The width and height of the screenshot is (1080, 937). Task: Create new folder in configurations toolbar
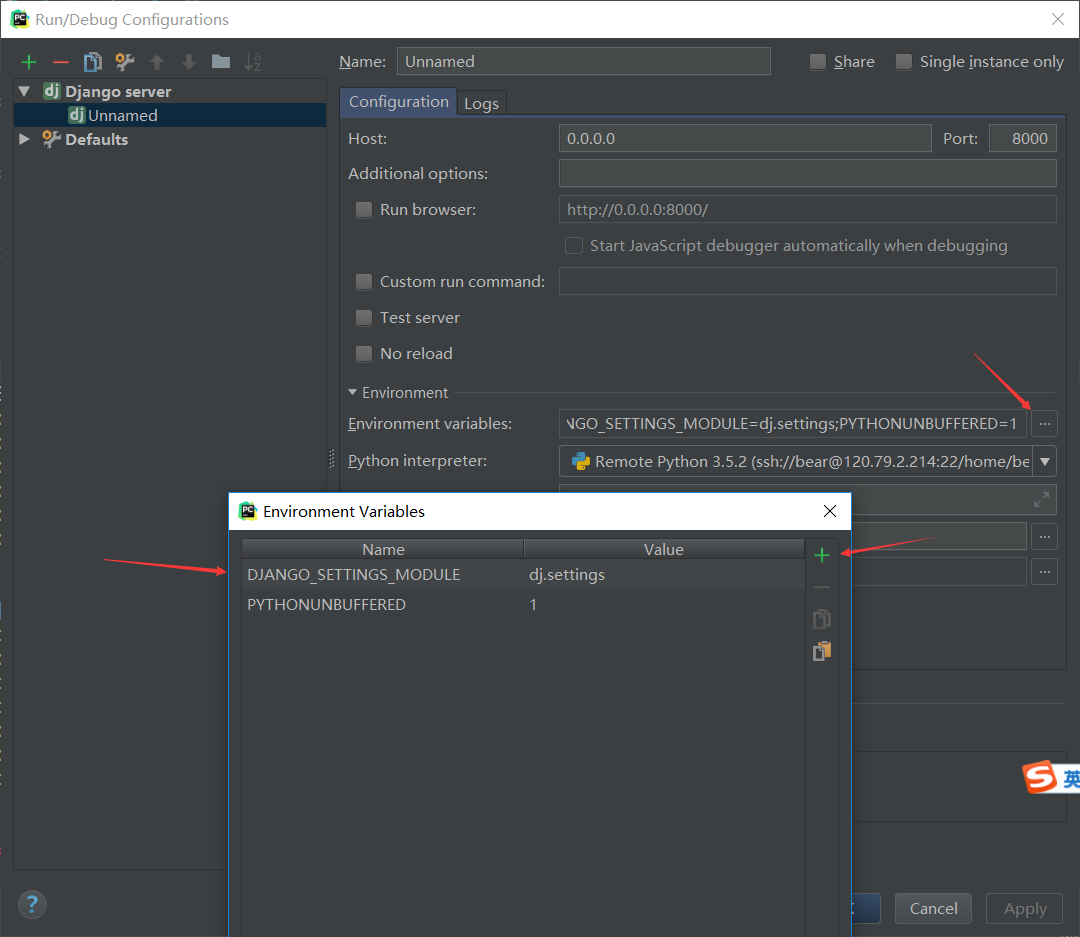pyautogui.click(x=220, y=62)
